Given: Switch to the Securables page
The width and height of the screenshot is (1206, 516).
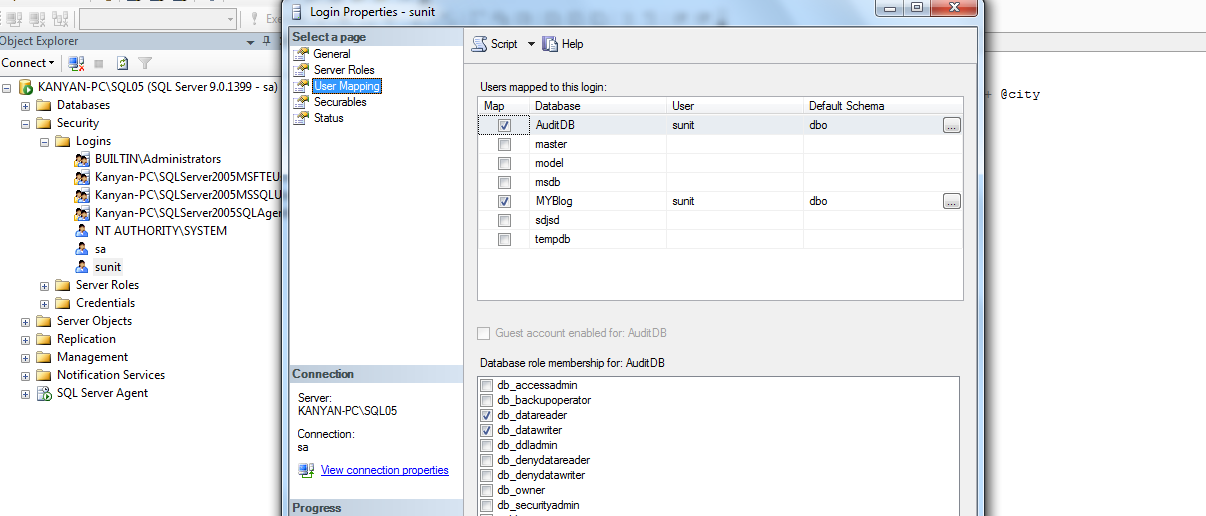Looking at the screenshot, I should click(340, 102).
